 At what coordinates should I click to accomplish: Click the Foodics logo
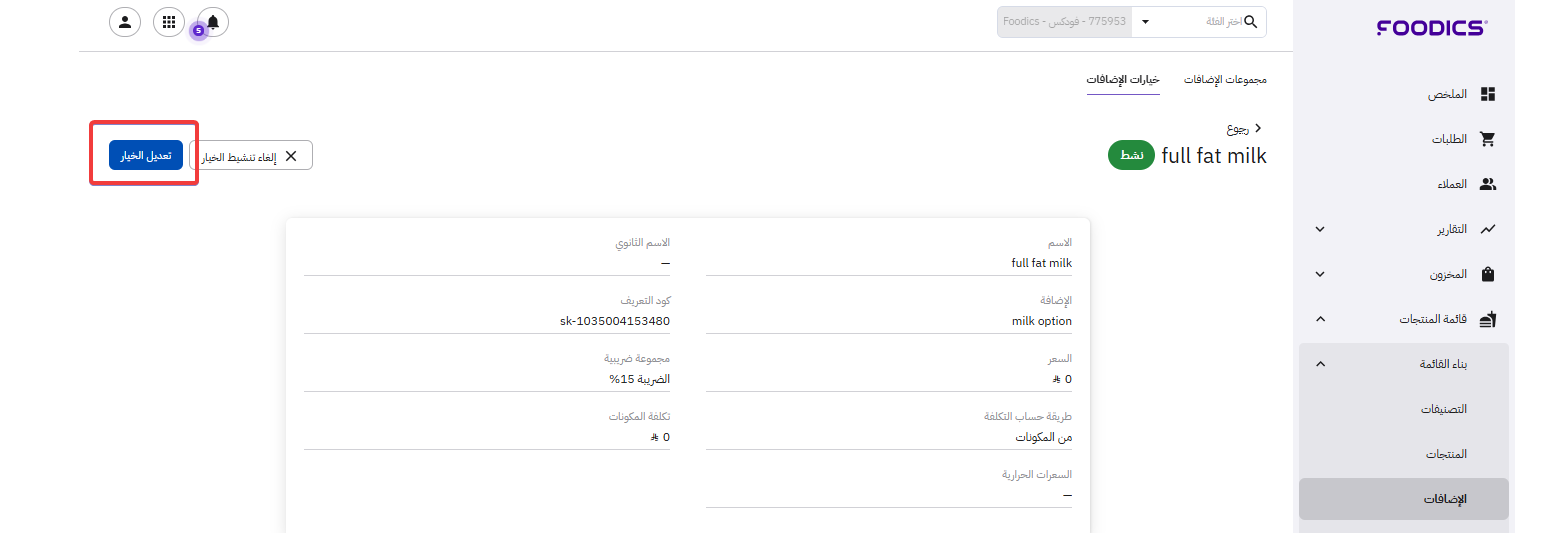pos(1431,28)
